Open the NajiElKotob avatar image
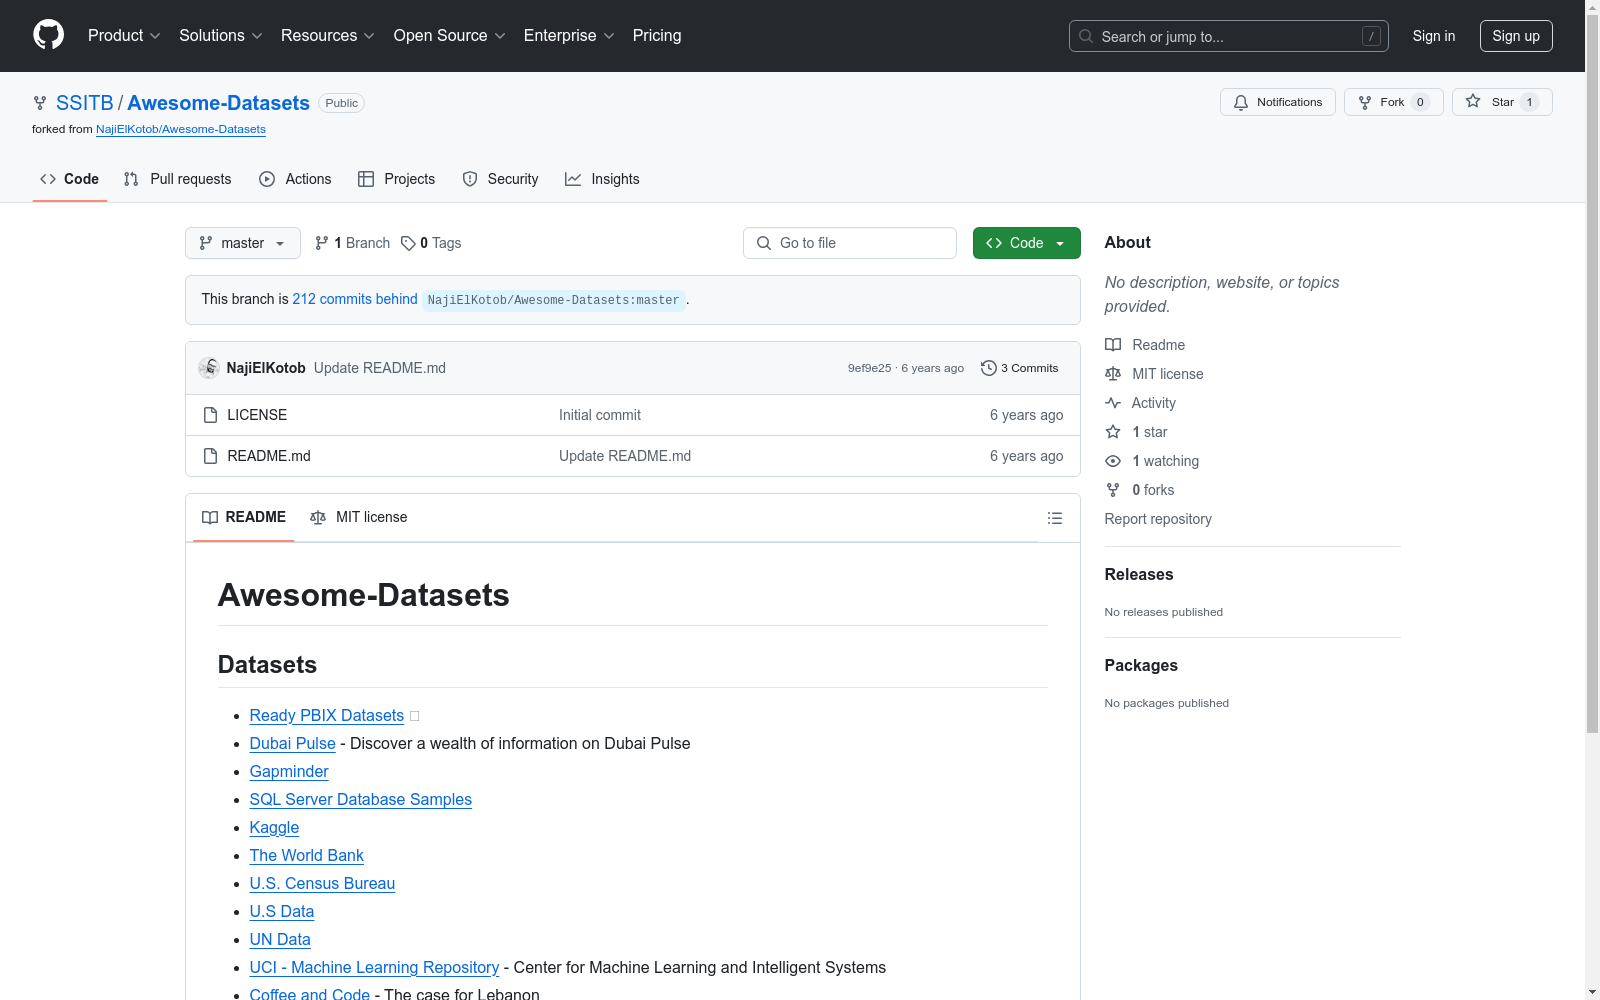Viewport: 1600px width, 1000px height. 209,368
